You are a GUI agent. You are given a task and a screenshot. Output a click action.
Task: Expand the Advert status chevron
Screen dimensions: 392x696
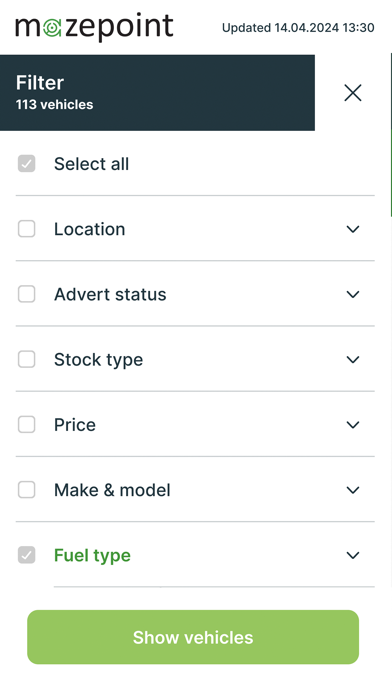pyautogui.click(x=353, y=294)
